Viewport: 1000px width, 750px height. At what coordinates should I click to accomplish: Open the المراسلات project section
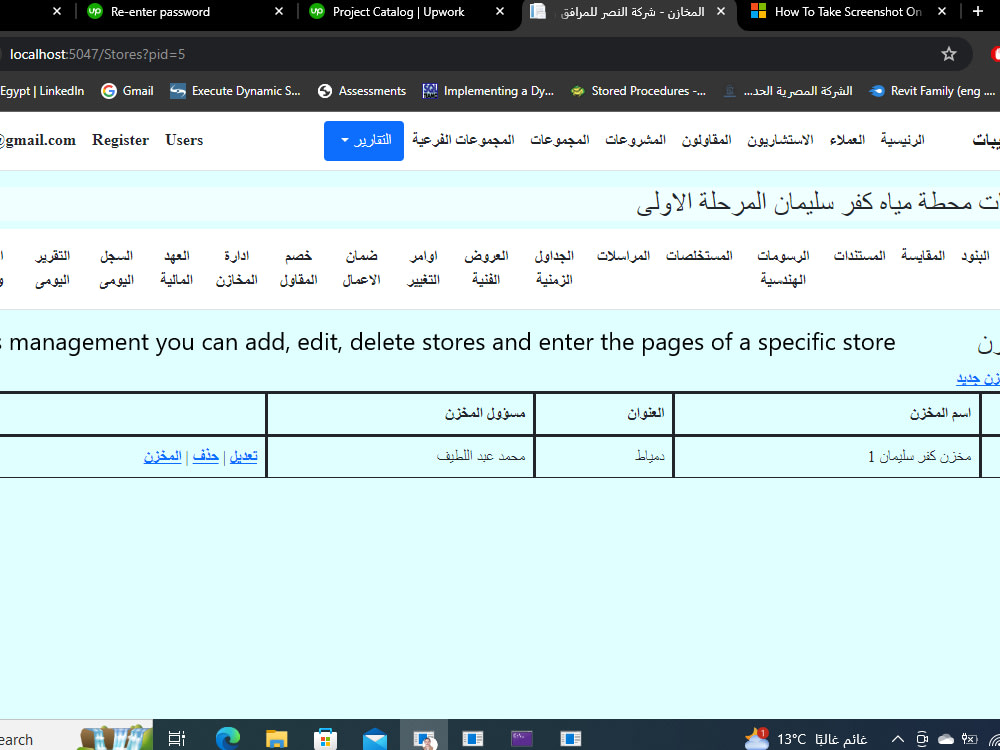[623, 256]
